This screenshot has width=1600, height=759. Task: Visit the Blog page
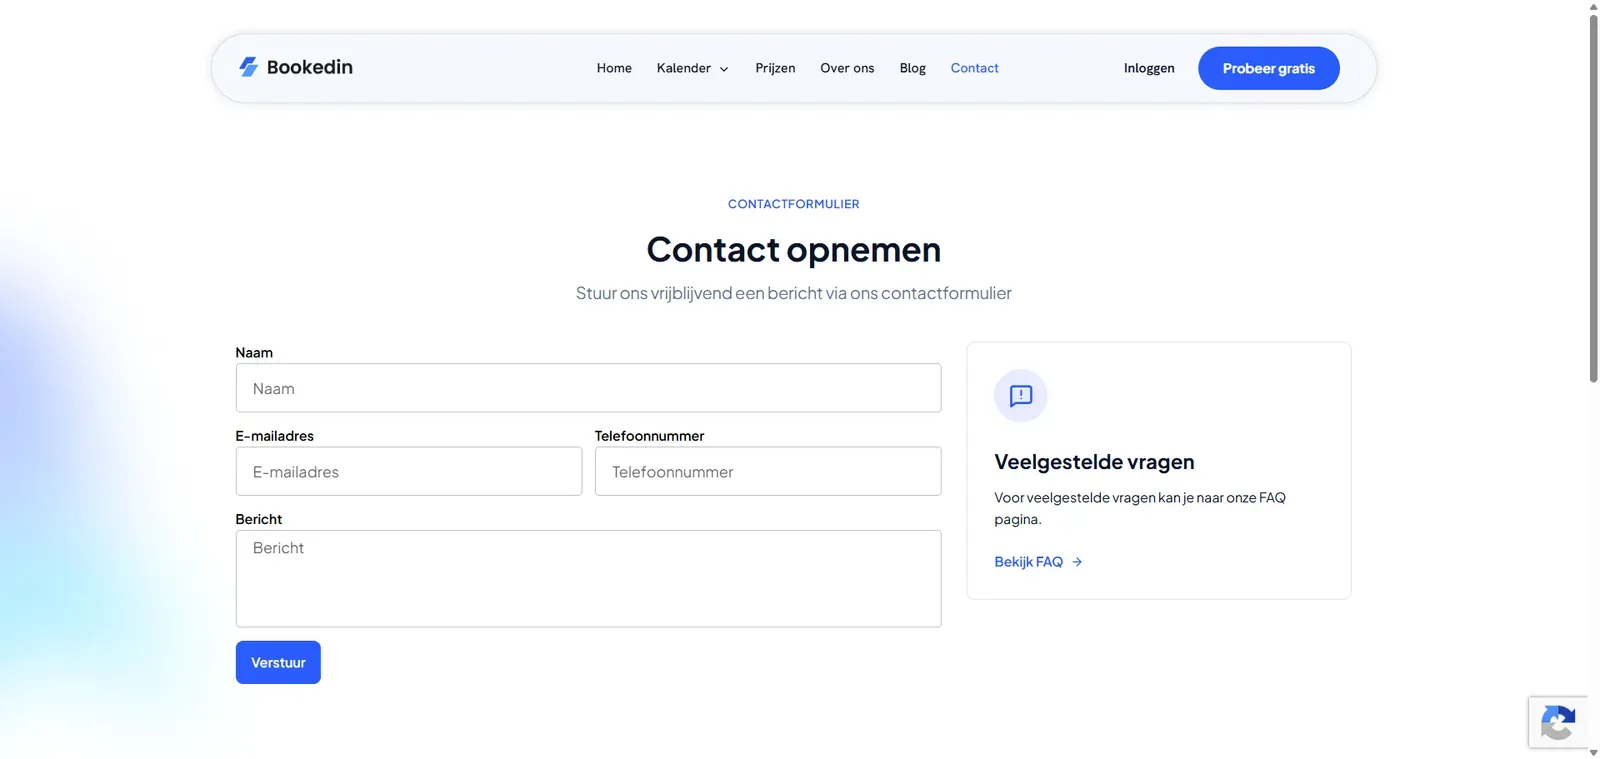pyautogui.click(x=912, y=68)
